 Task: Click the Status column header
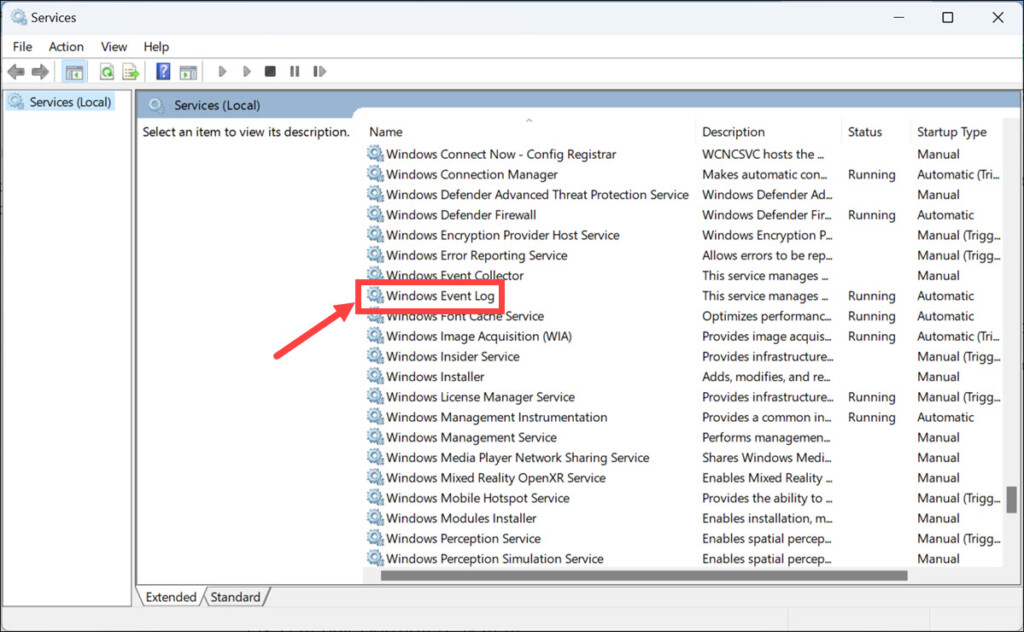[865, 132]
